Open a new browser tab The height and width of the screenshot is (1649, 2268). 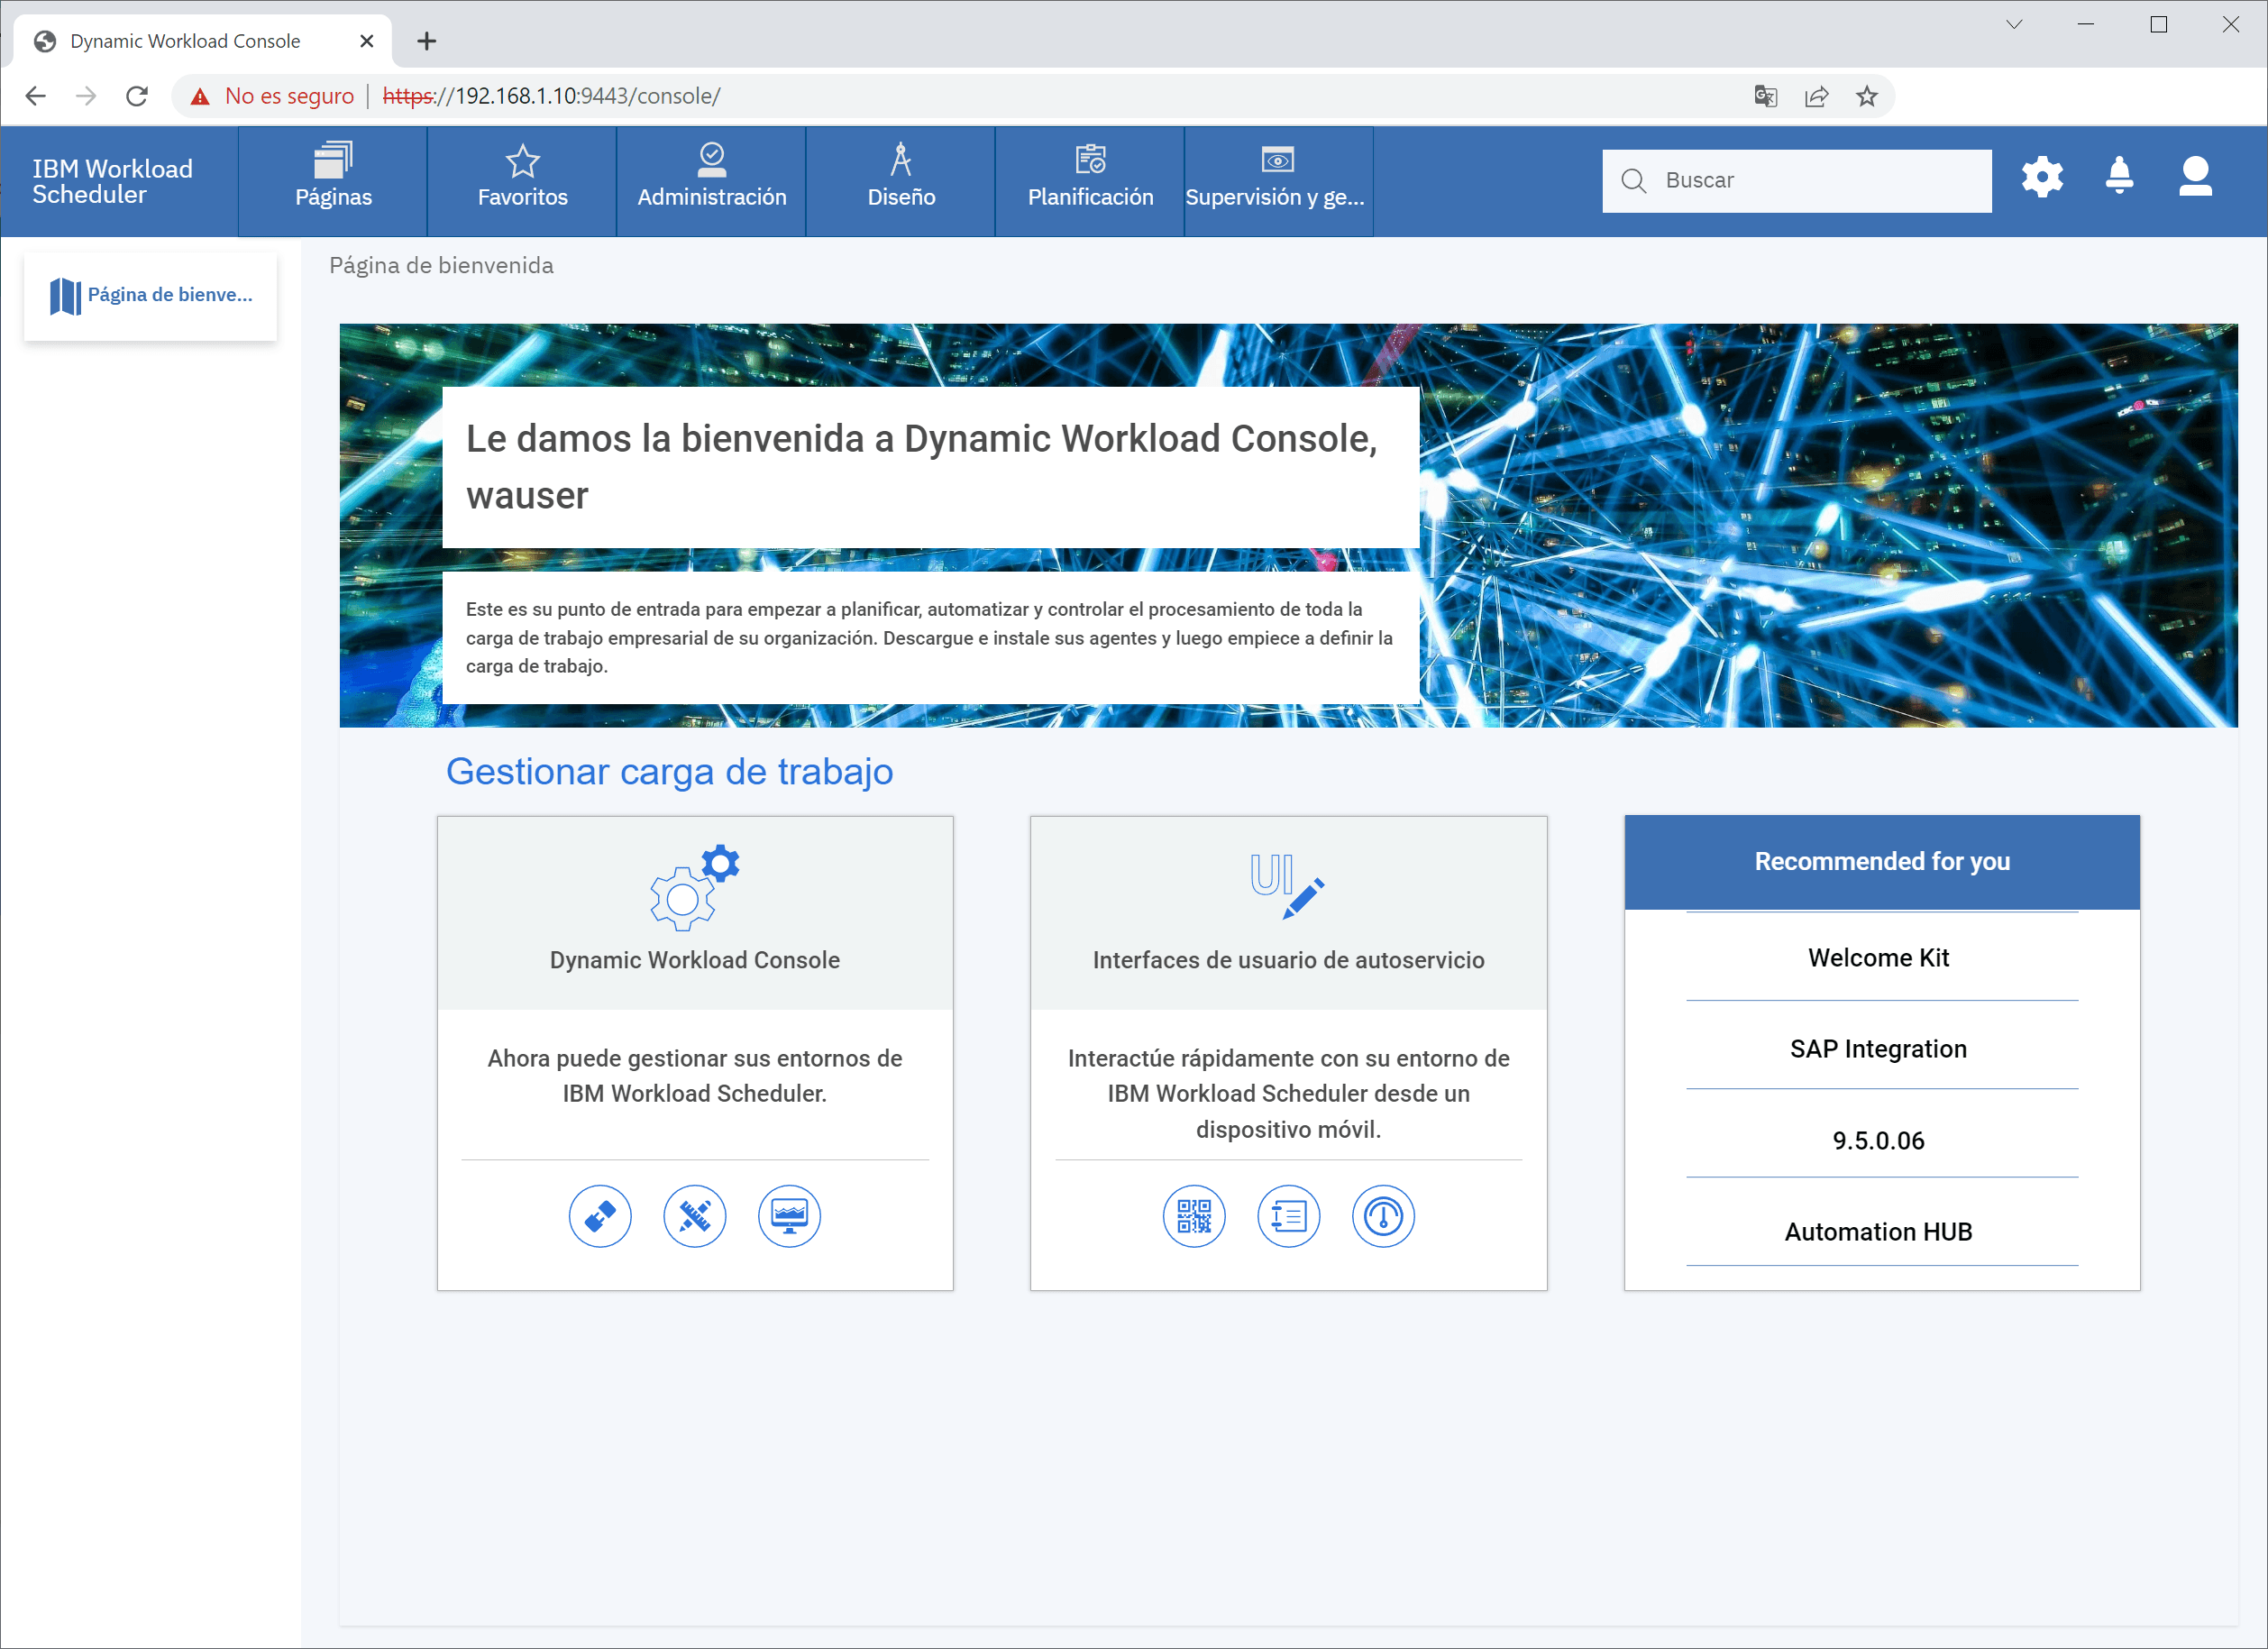(427, 41)
